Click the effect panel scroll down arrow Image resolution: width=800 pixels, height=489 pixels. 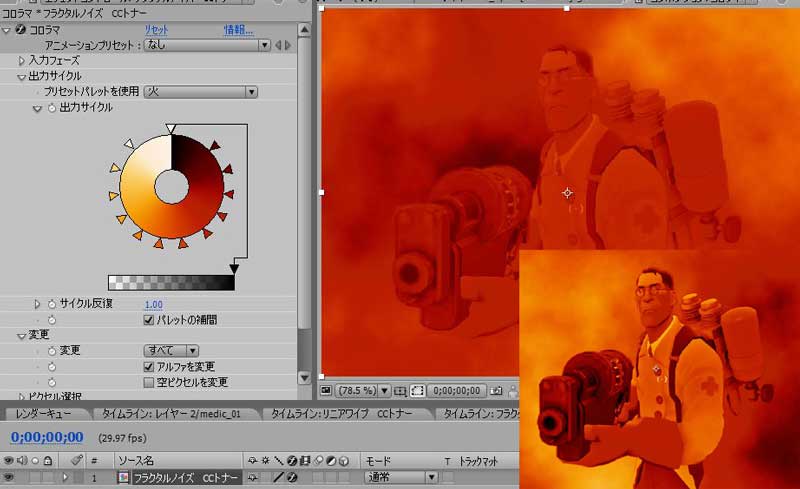304,378
